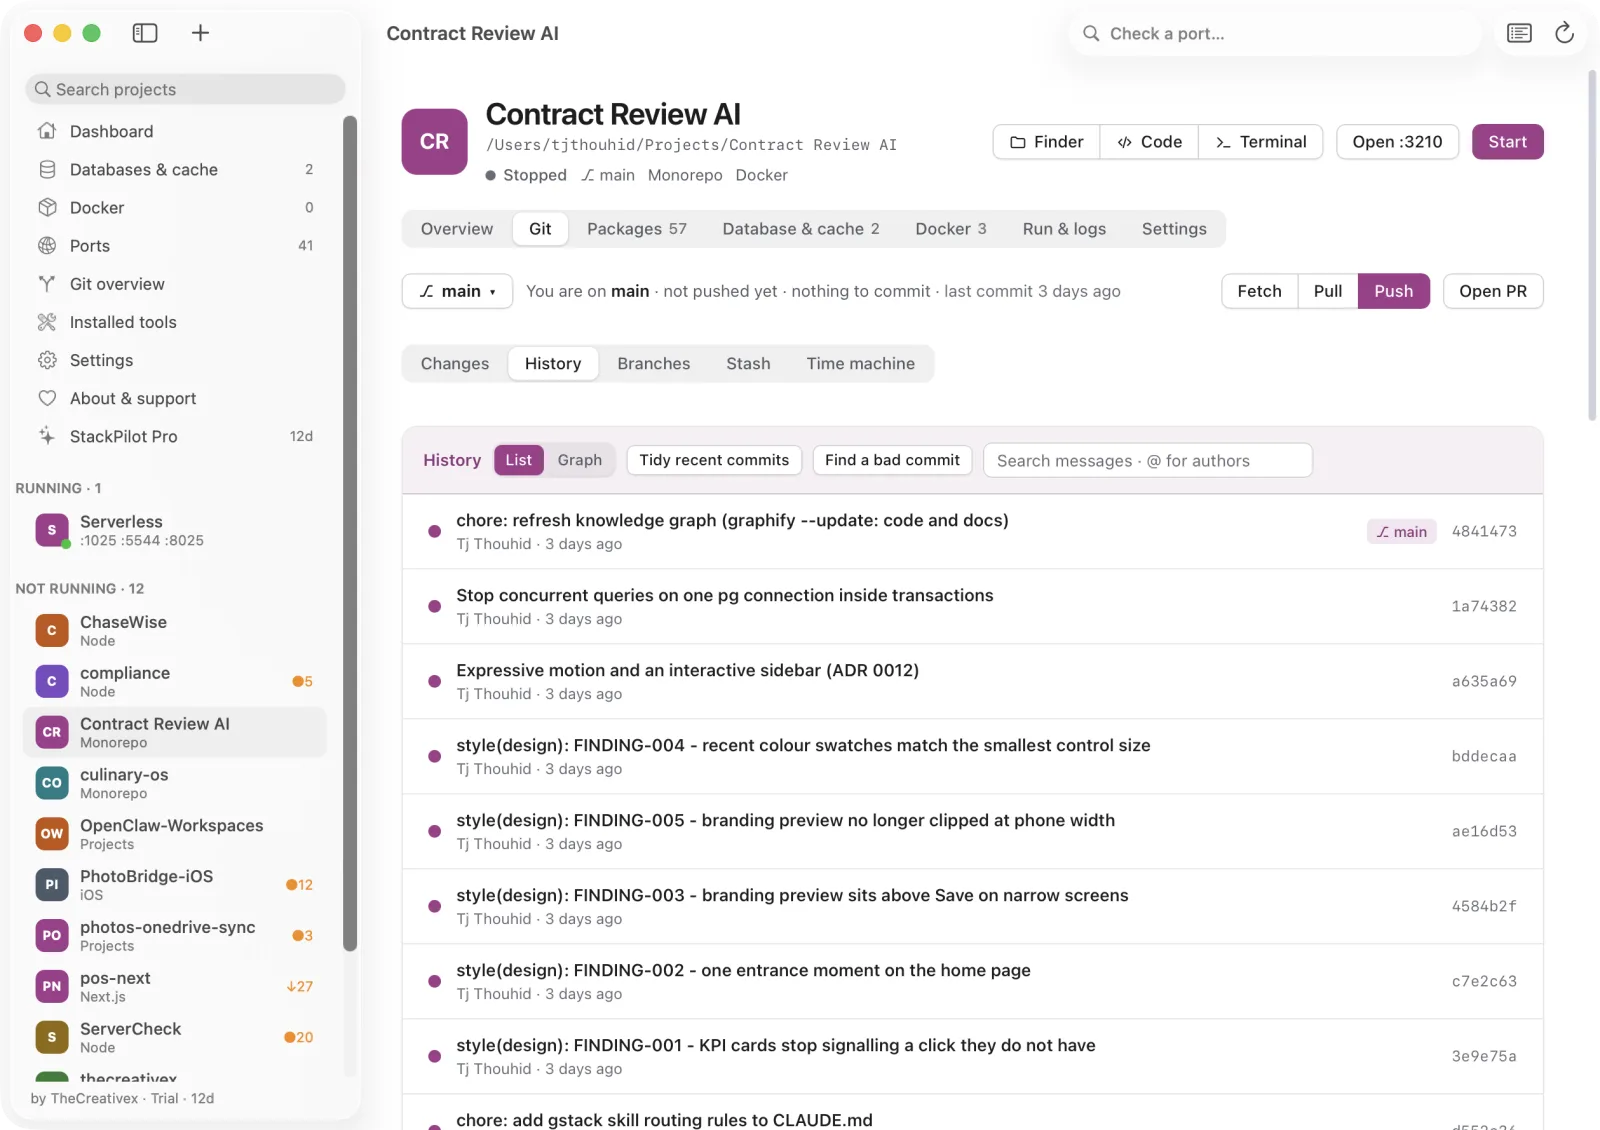
Task: Click the CR project avatar in header
Action: (434, 141)
